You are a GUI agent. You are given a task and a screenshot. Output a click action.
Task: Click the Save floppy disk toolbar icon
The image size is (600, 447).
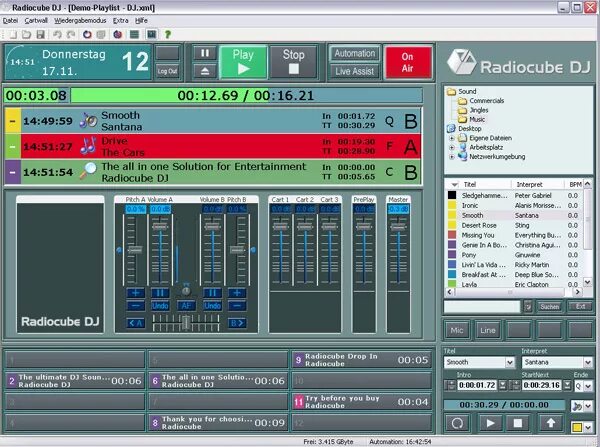(40, 34)
